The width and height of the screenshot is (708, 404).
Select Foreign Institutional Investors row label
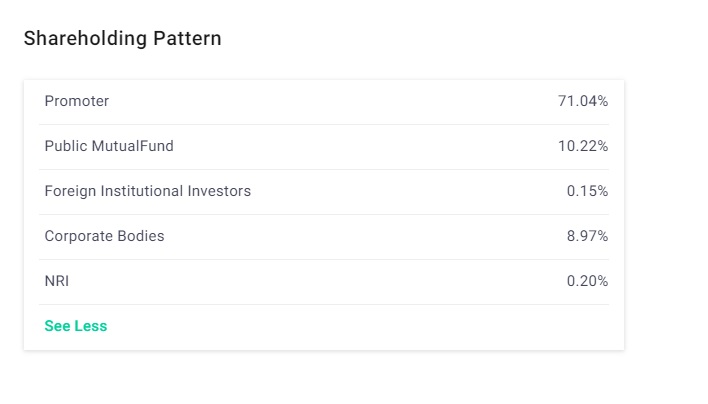(148, 191)
